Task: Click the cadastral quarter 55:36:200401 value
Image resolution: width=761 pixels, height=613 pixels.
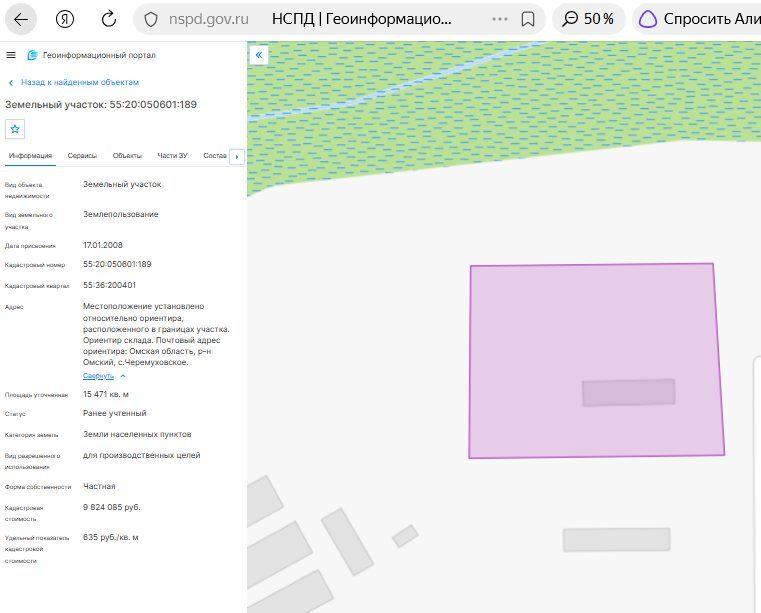Action: [x=109, y=285]
